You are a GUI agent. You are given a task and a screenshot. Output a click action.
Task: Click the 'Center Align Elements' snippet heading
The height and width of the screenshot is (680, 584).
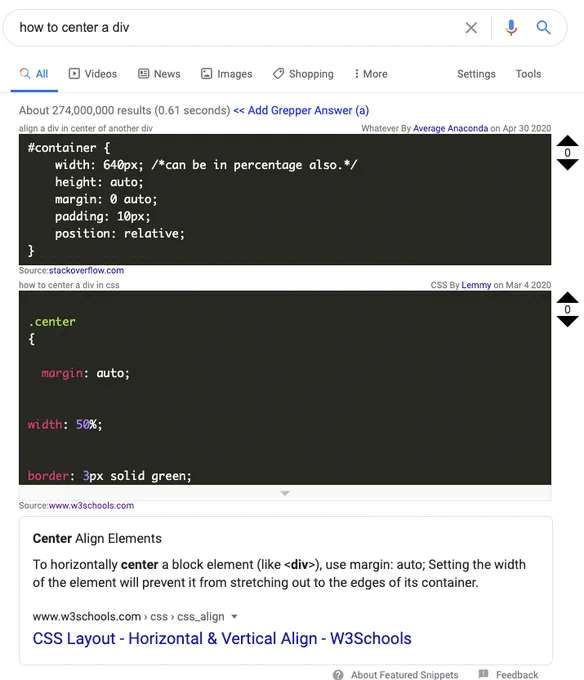[x=97, y=538]
